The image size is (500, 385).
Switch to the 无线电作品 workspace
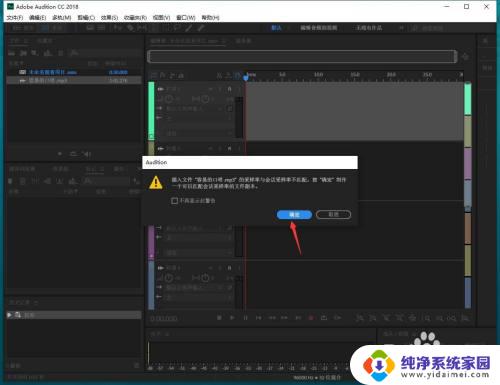click(369, 28)
